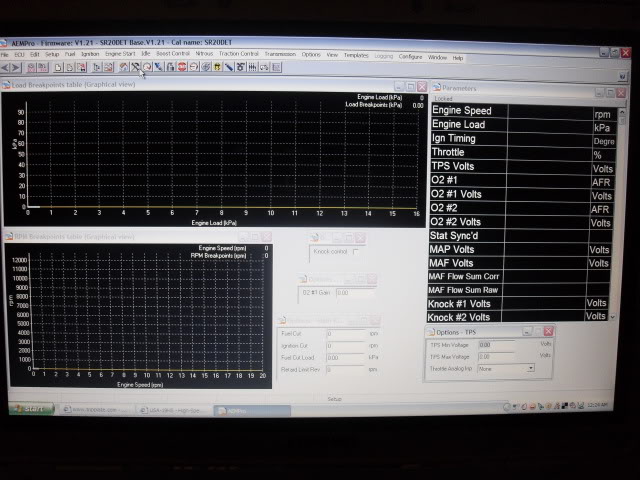640x480 pixels.
Task: Open the Boost Control menu
Action: [x=173, y=53]
